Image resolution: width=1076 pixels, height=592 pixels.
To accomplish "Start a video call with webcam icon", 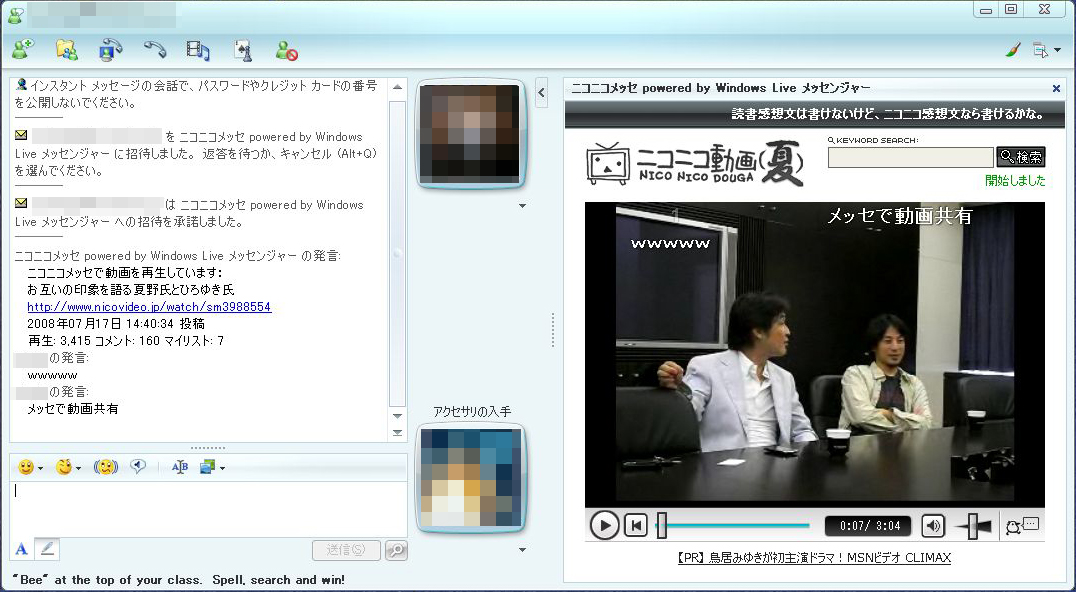I will coord(110,50).
